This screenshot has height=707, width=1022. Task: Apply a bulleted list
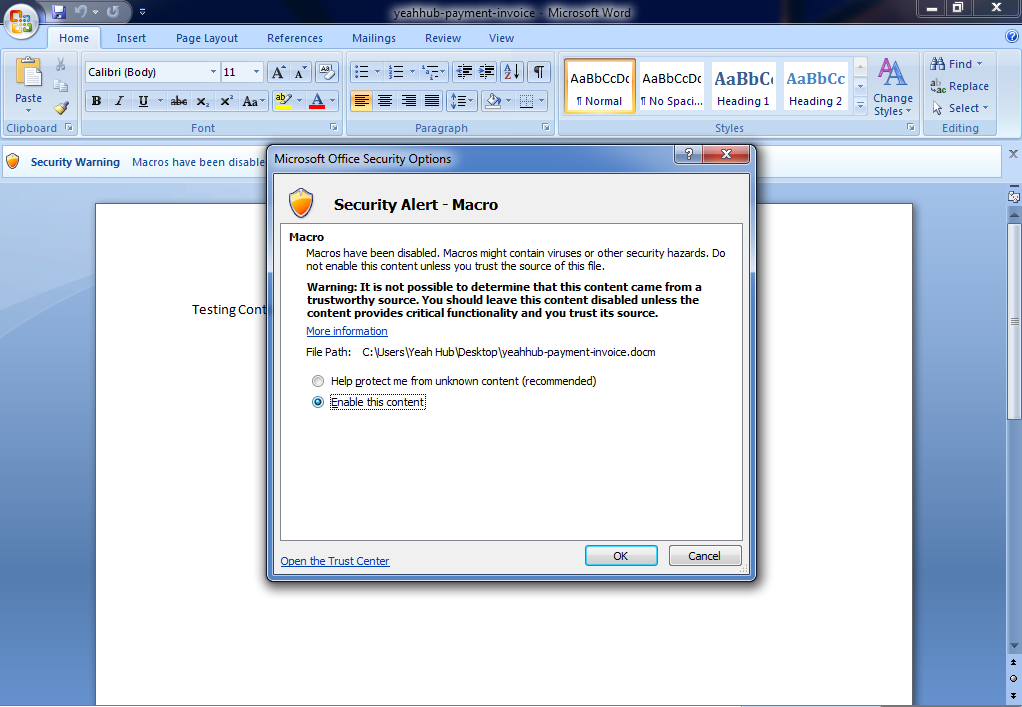point(362,72)
